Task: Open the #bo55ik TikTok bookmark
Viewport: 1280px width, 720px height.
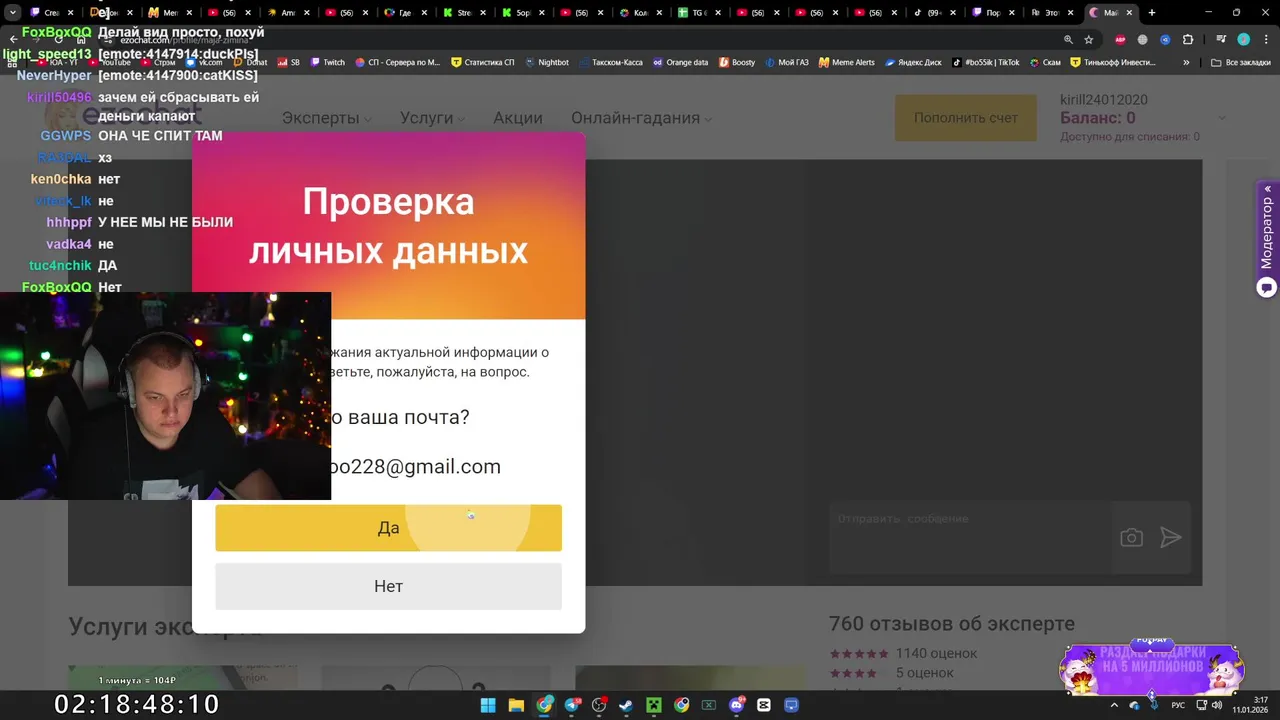Action: 986,62
